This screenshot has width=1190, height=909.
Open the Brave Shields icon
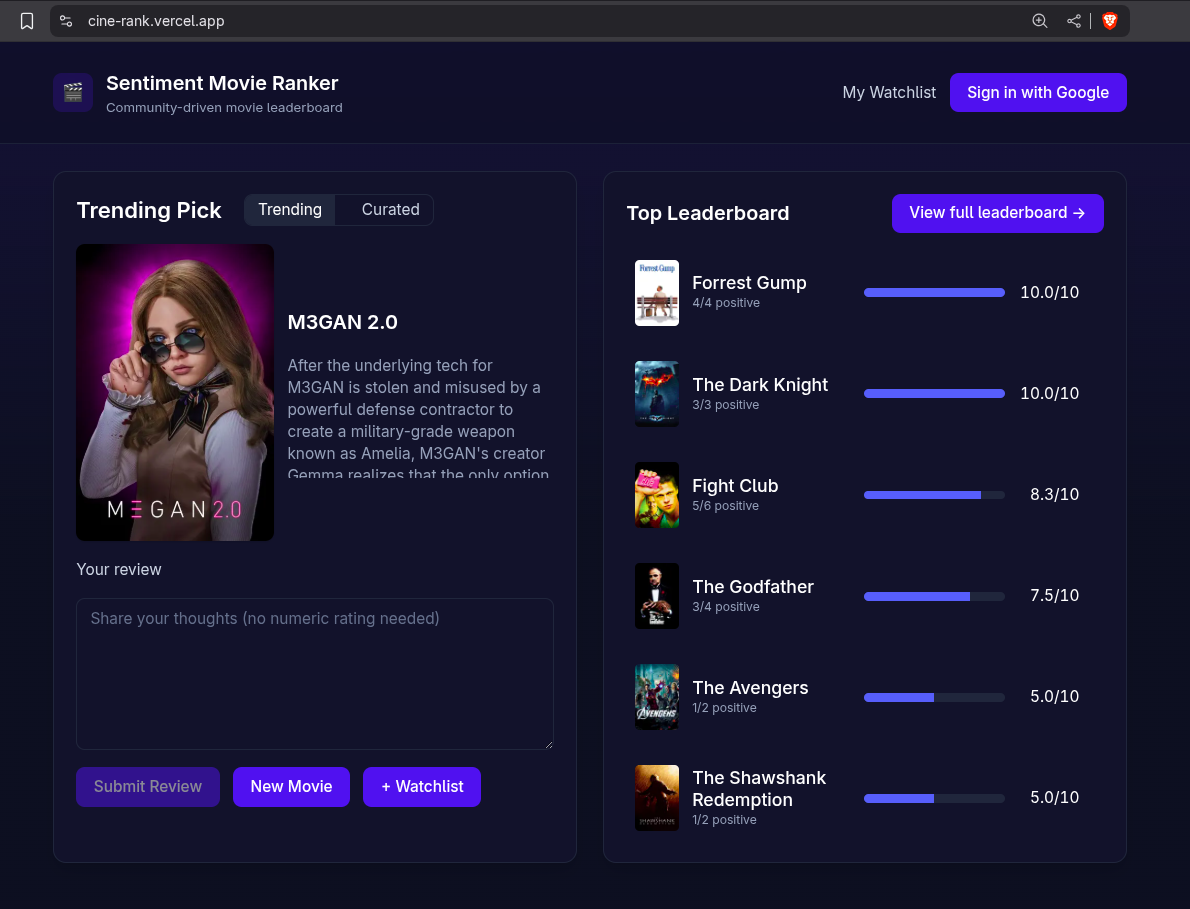pyautogui.click(x=1110, y=20)
